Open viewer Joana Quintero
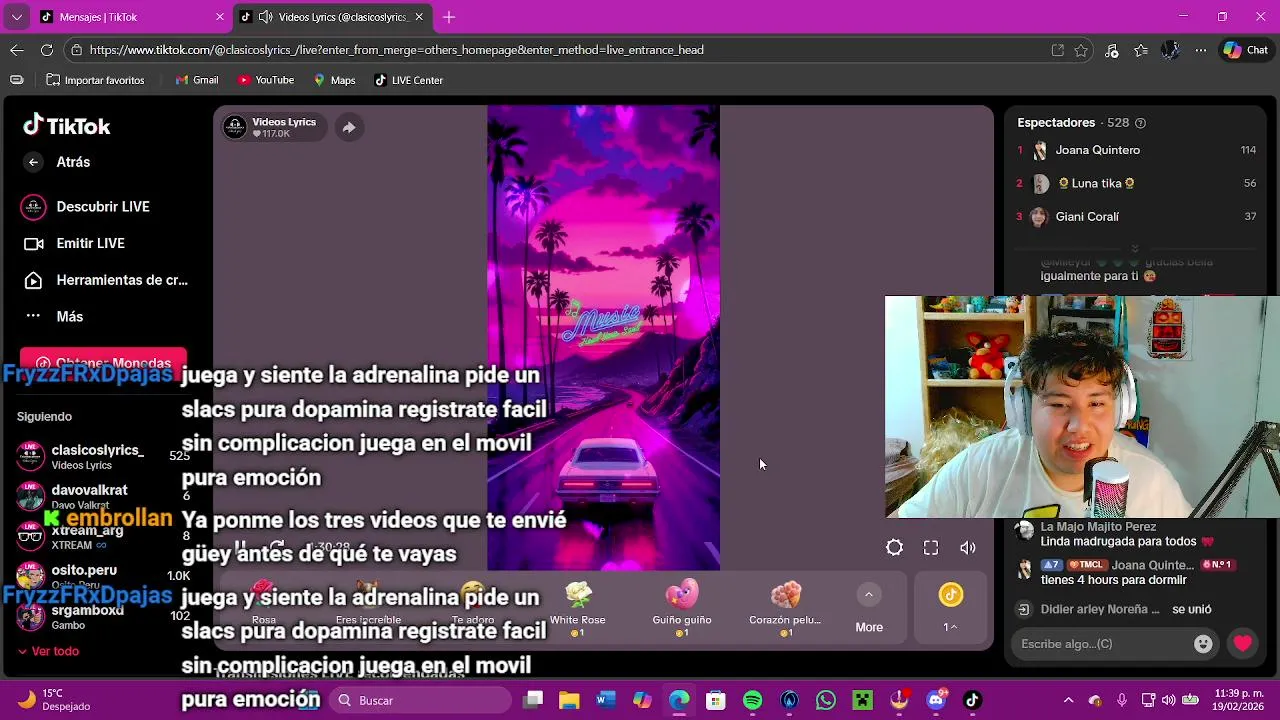Viewport: 1280px width, 720px height. (x=1136, y=150)
